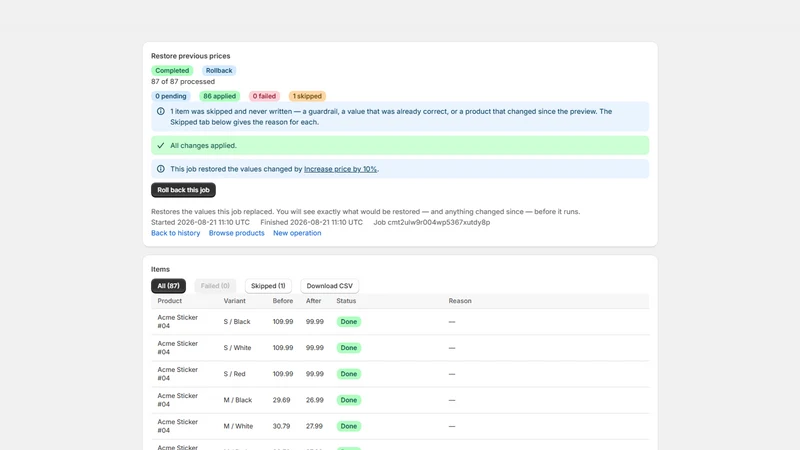
Task: Click the Started 2026-08-21 11:10 UTC text
Action: [x=201, y=222]
